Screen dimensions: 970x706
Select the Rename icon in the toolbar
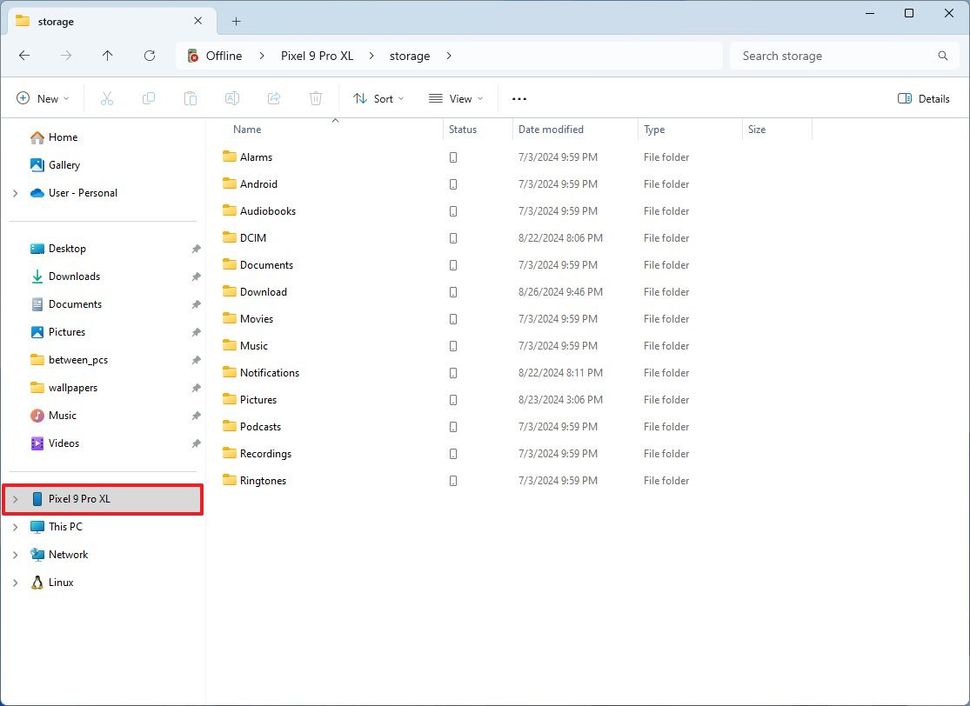tap(232, 98)
